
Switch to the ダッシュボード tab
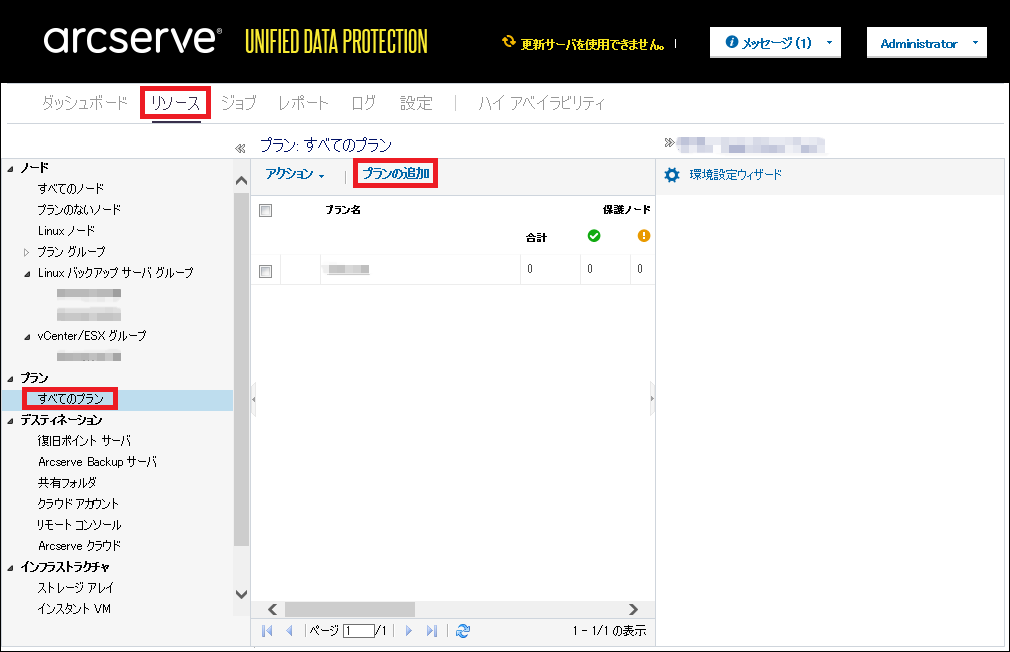[84, 103]
